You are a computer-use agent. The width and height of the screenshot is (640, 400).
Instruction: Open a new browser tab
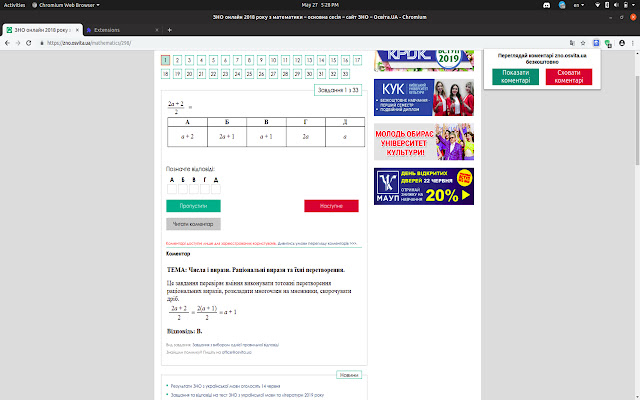click(169, 30)
